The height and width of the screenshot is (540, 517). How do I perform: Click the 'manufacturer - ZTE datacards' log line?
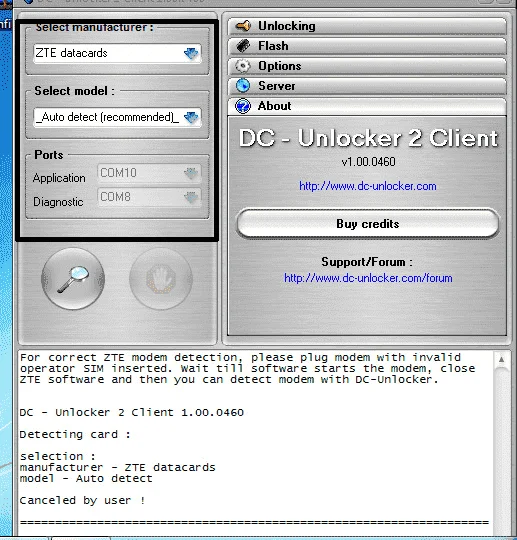click(x=117, y=467)
